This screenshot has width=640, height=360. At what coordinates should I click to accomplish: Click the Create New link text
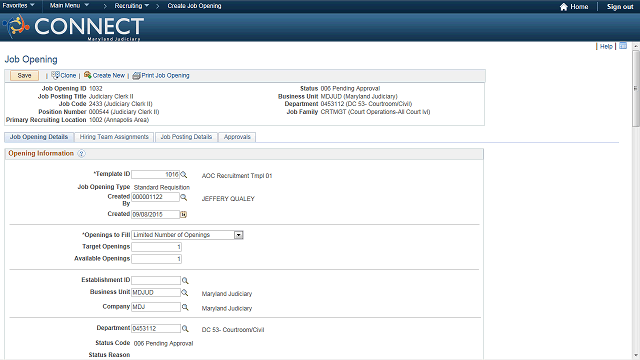tap(109, 76)
